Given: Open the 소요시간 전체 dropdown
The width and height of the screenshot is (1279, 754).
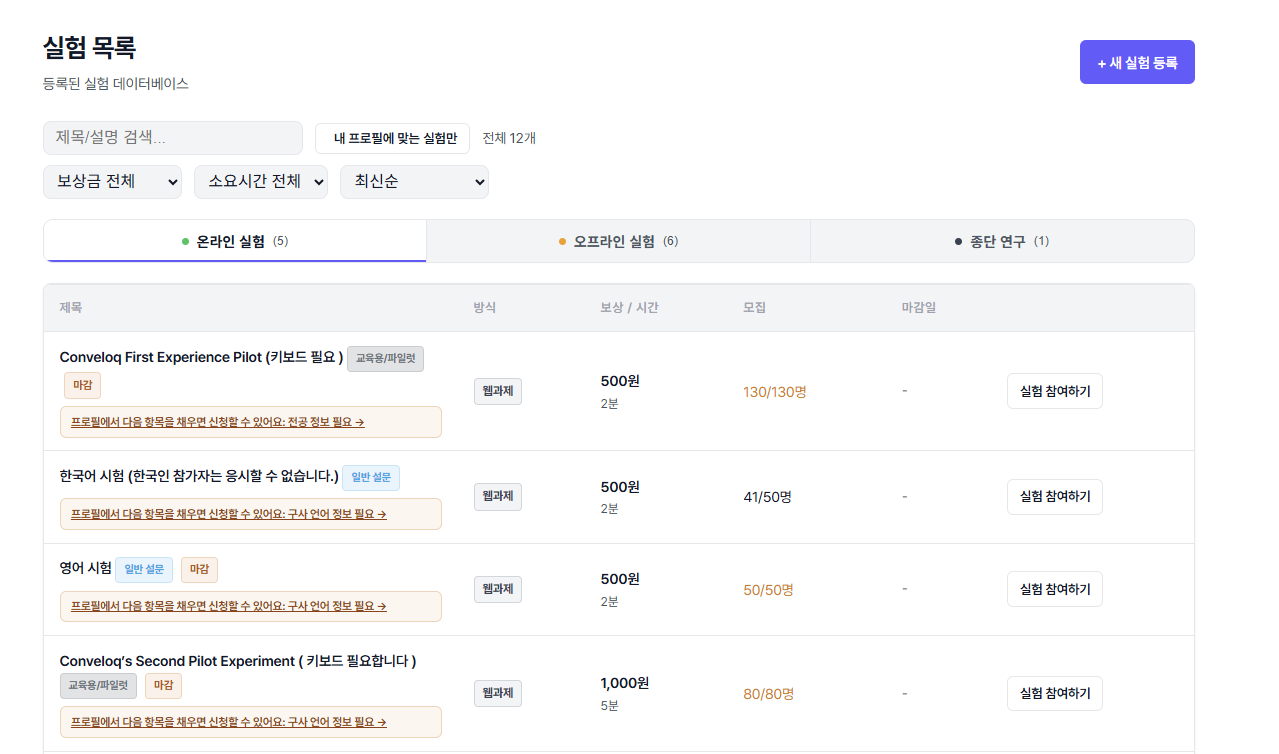Looking at the screenshot, I should click(261, 182).
